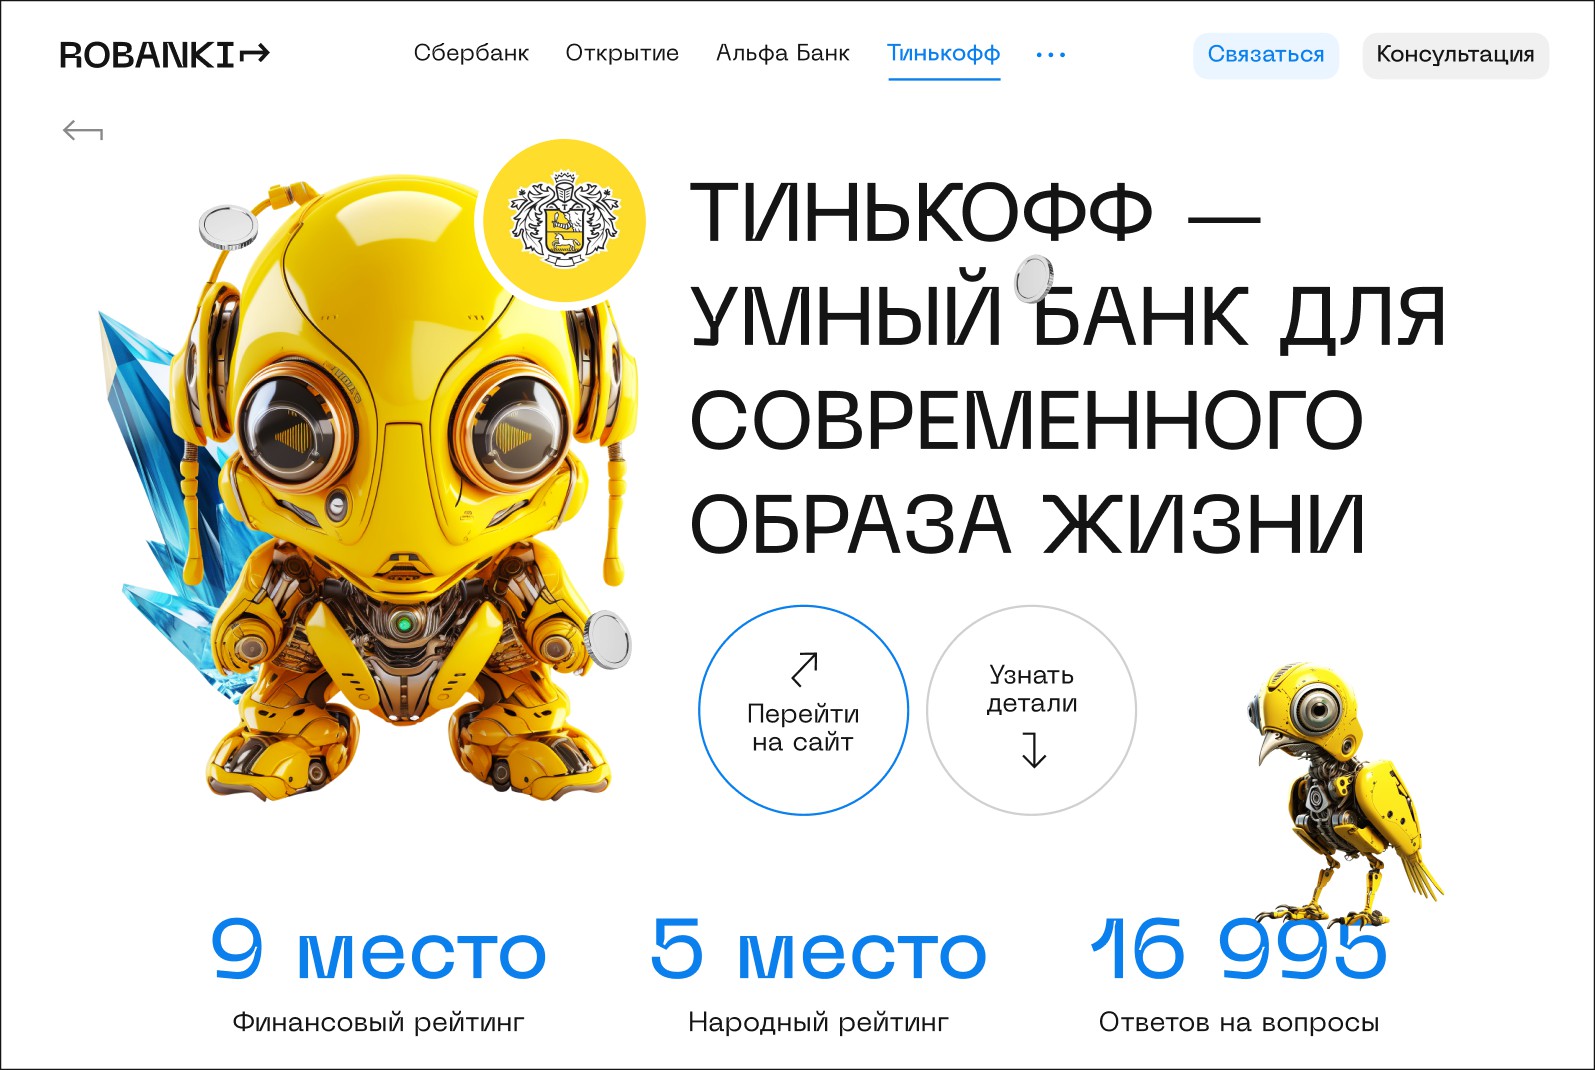Click the Связаться button
Image resolution: width=1595 pixels, height=1070 pixels.
pos(1266,55)
